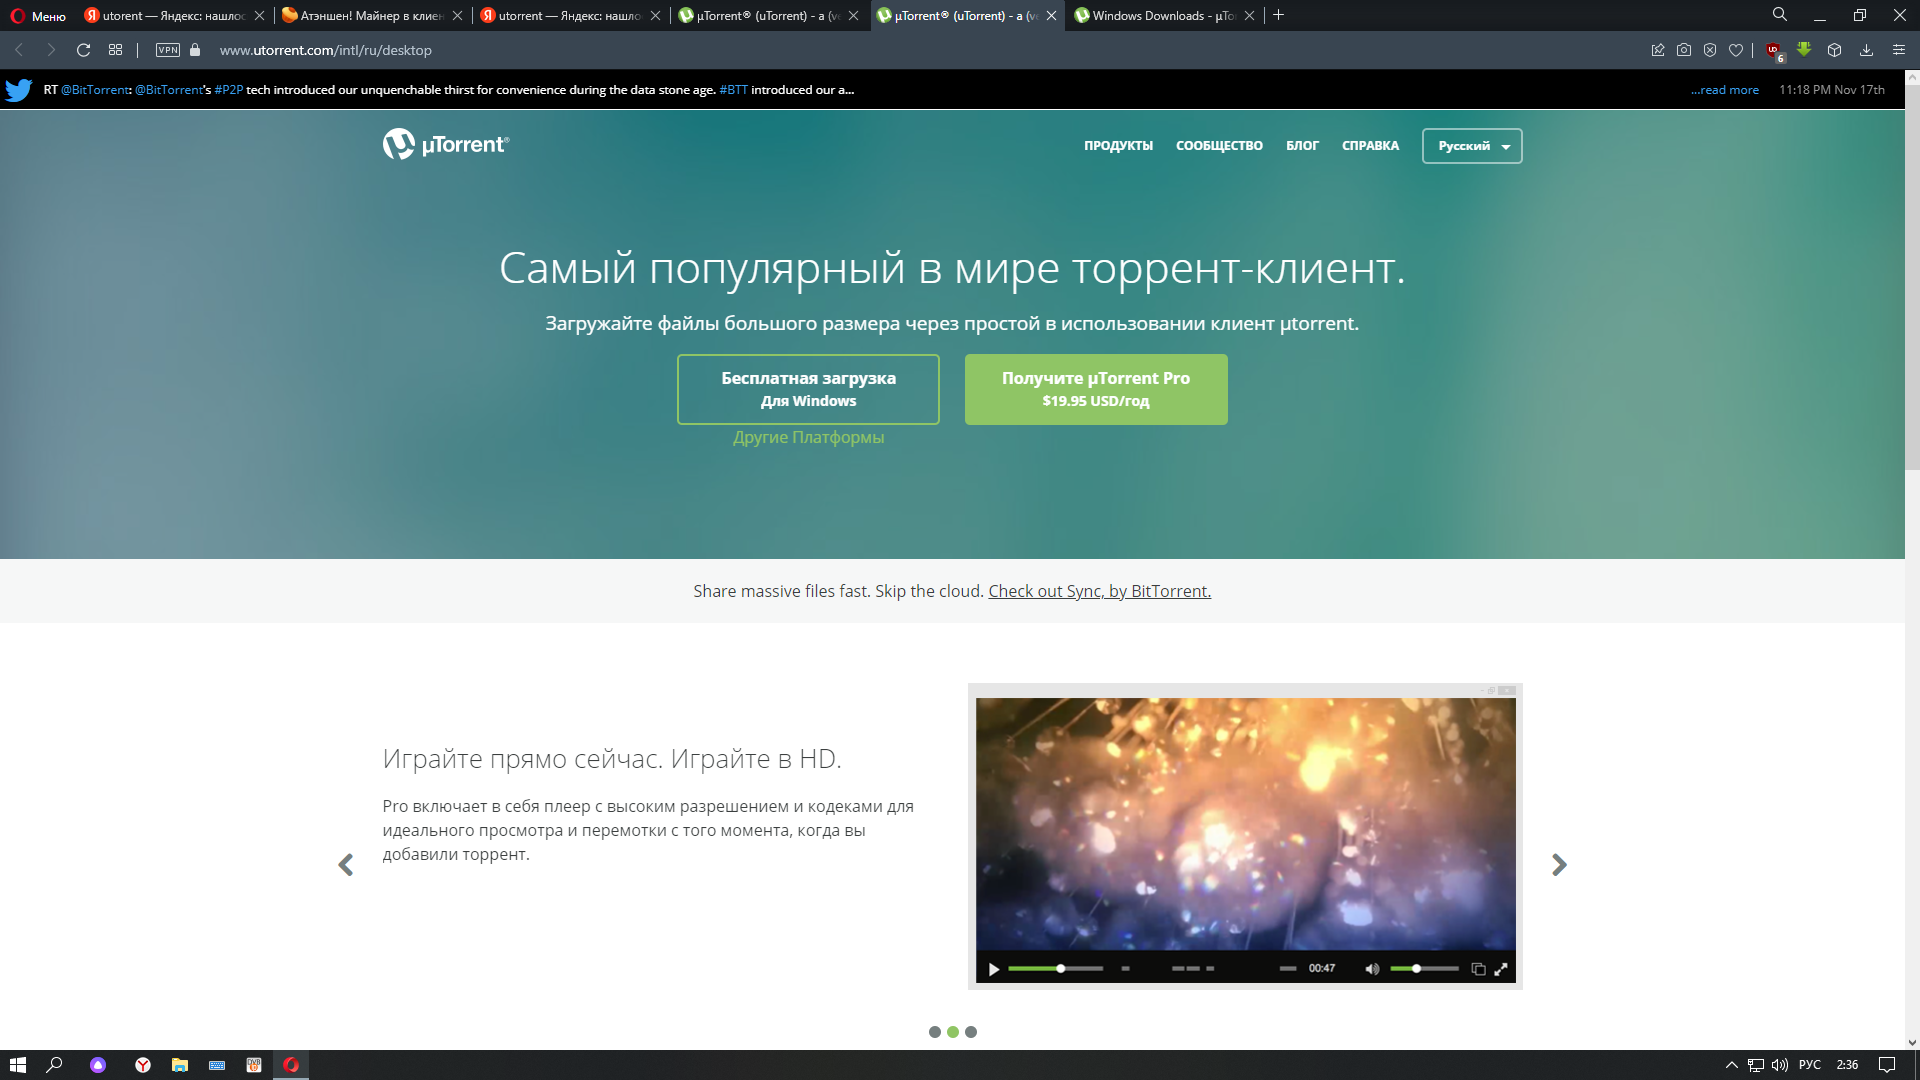Screen dimensions: 1920x1080
Task: Adjust the video volume slider
Action: coord(1424,969)
